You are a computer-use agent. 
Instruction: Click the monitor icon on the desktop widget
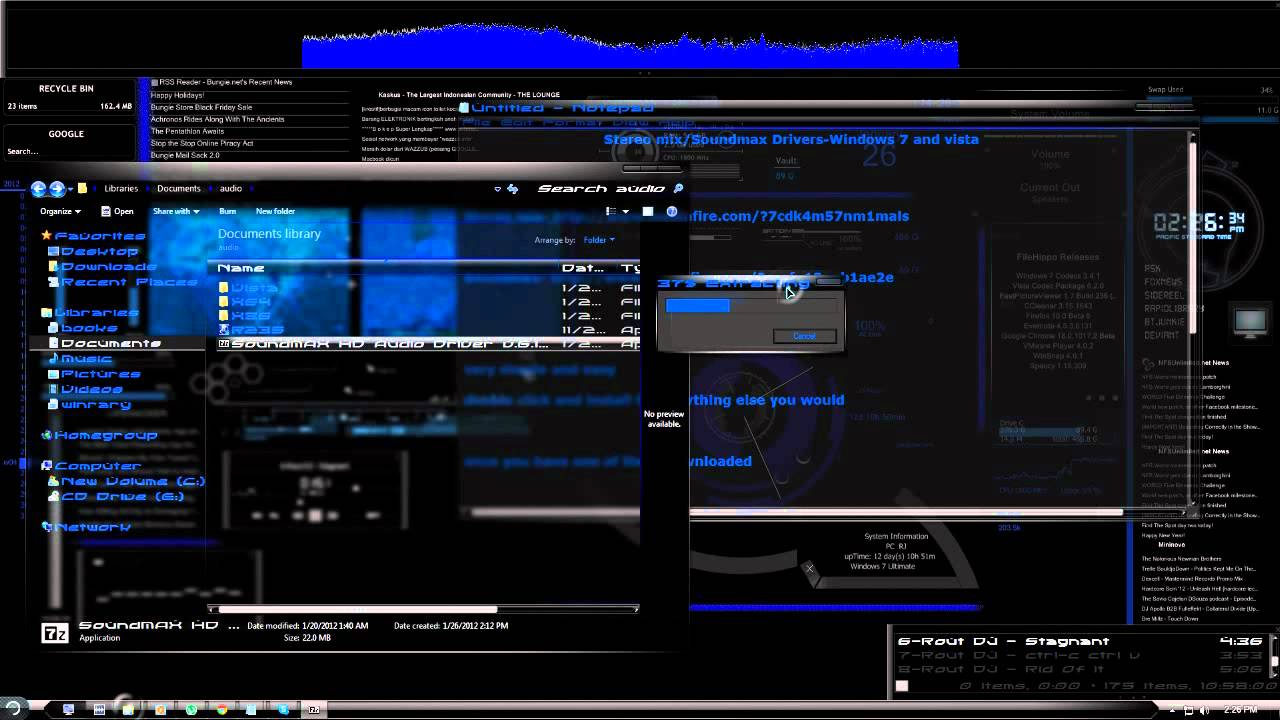click(1250, 322)
